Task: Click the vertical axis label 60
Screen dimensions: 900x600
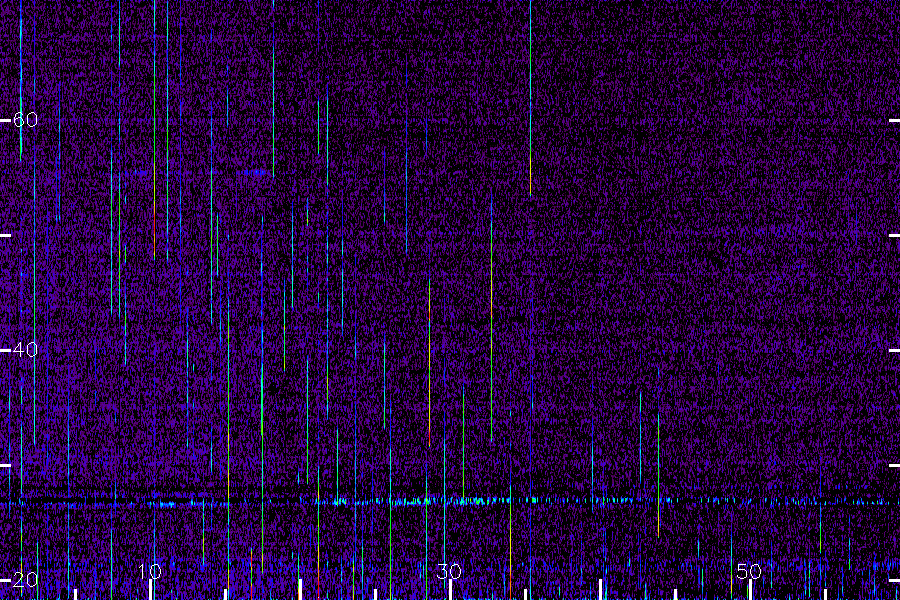Action: click(25, 120)
